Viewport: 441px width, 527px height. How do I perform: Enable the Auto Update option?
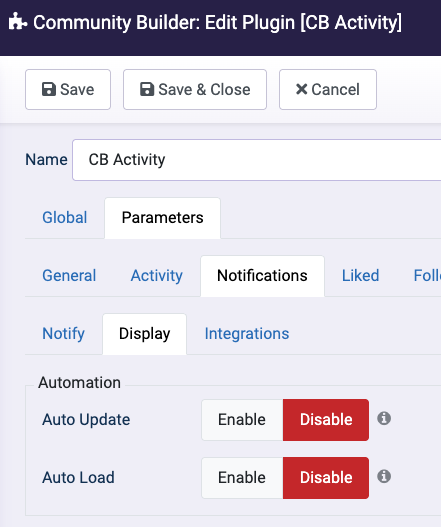[x=242, y=420]
